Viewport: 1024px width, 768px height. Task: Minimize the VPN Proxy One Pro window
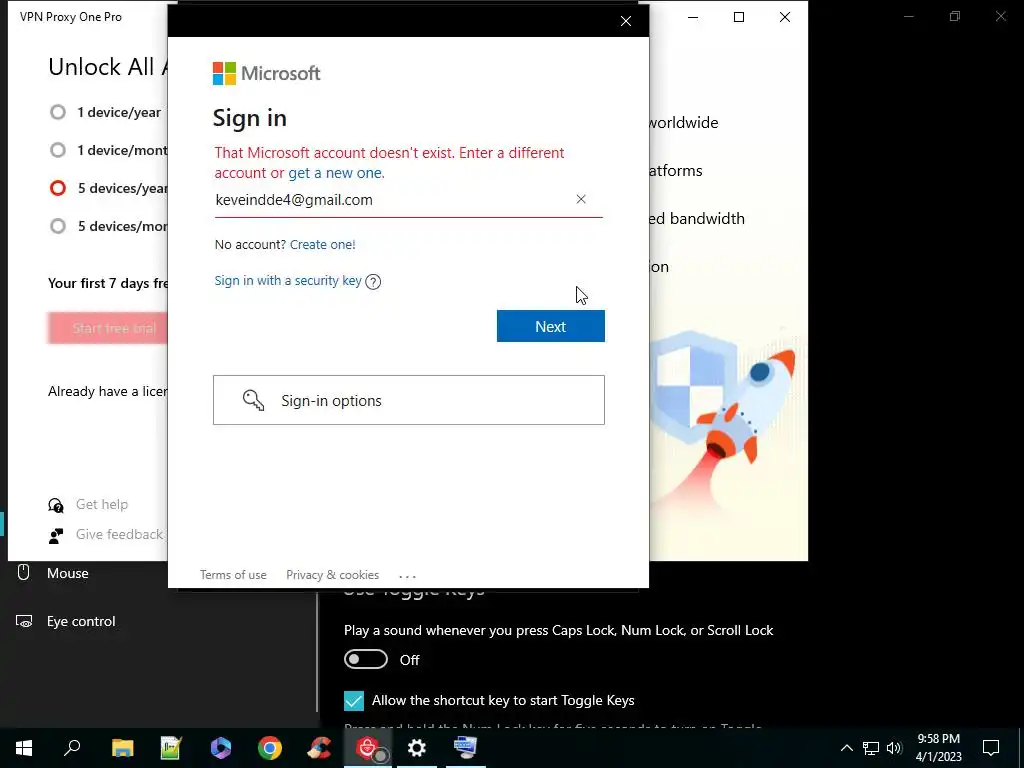[693, 17]
